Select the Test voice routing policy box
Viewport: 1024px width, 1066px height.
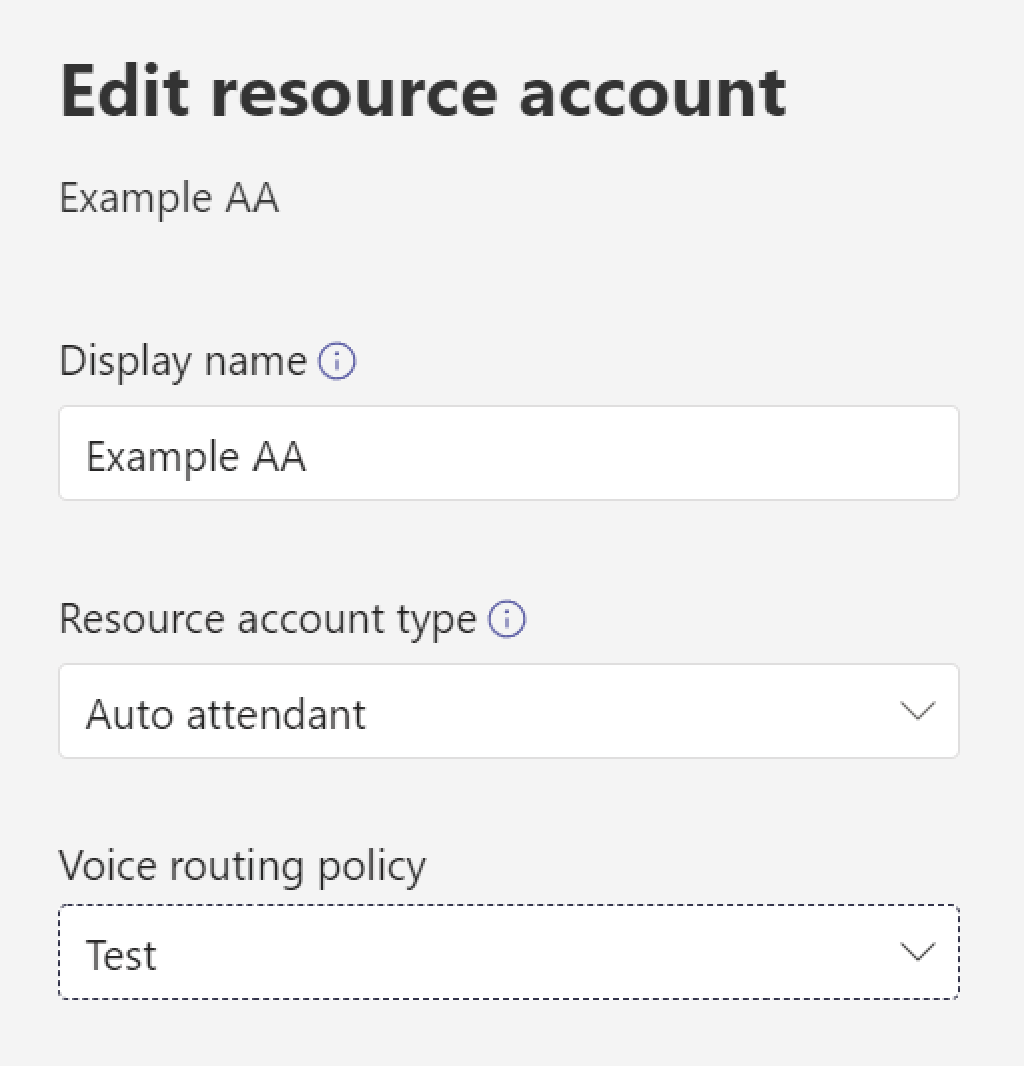tap(509, 952)
